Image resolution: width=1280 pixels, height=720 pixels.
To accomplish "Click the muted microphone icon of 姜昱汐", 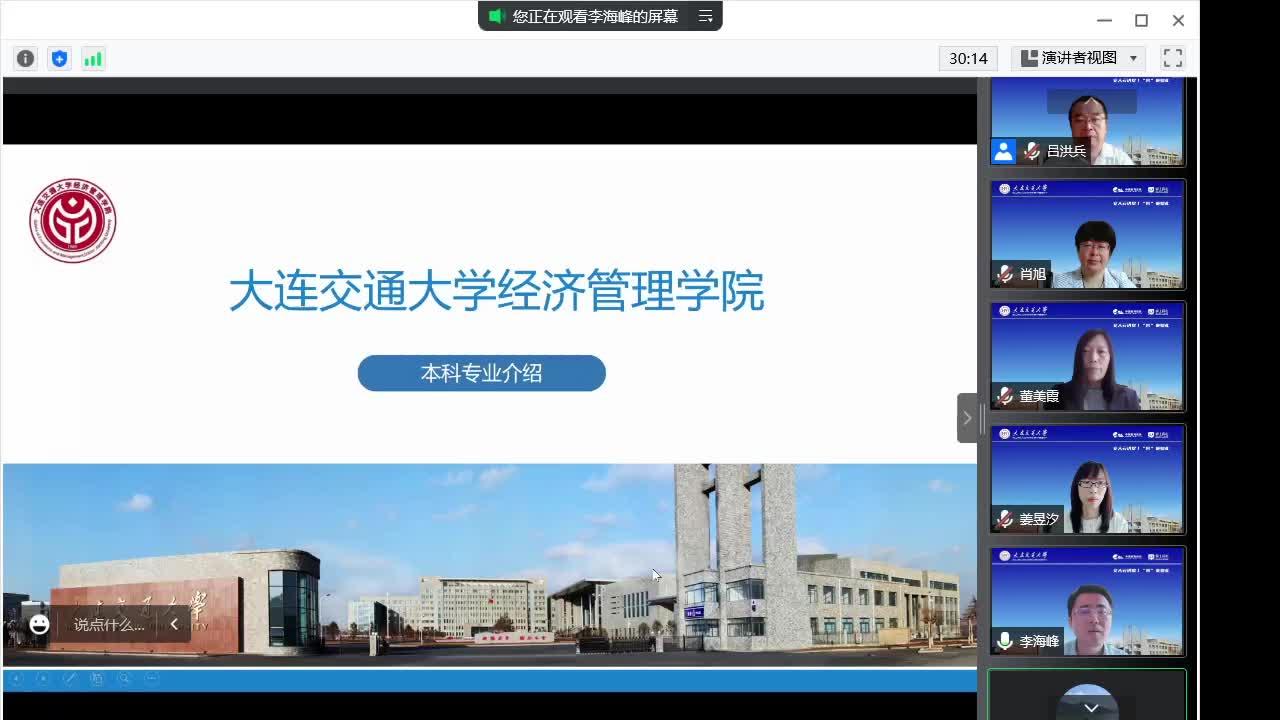I will [x=1005, y=519].
